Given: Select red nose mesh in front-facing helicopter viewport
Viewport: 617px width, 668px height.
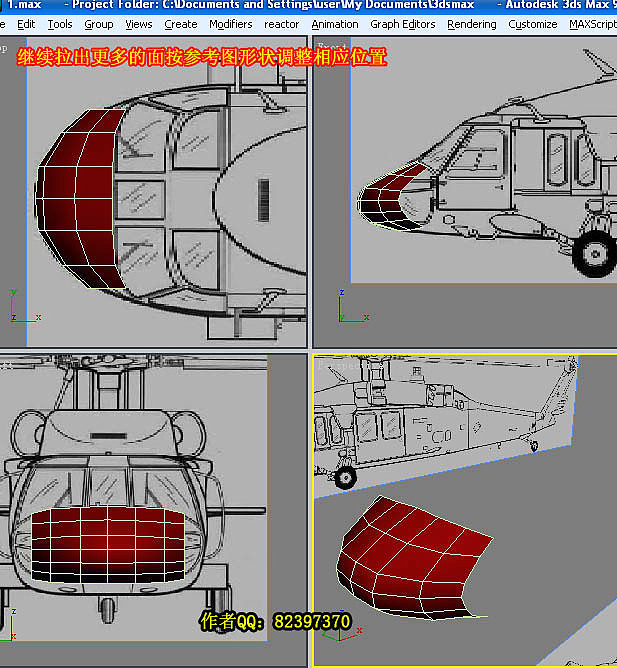Looking at the screenshot, I should coord(108,545).
